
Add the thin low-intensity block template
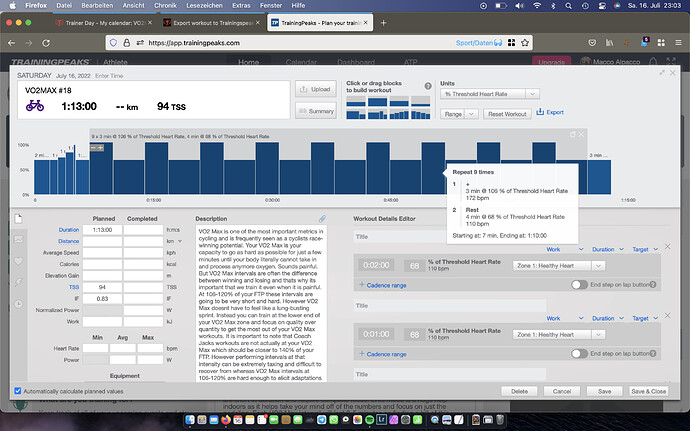420,102
